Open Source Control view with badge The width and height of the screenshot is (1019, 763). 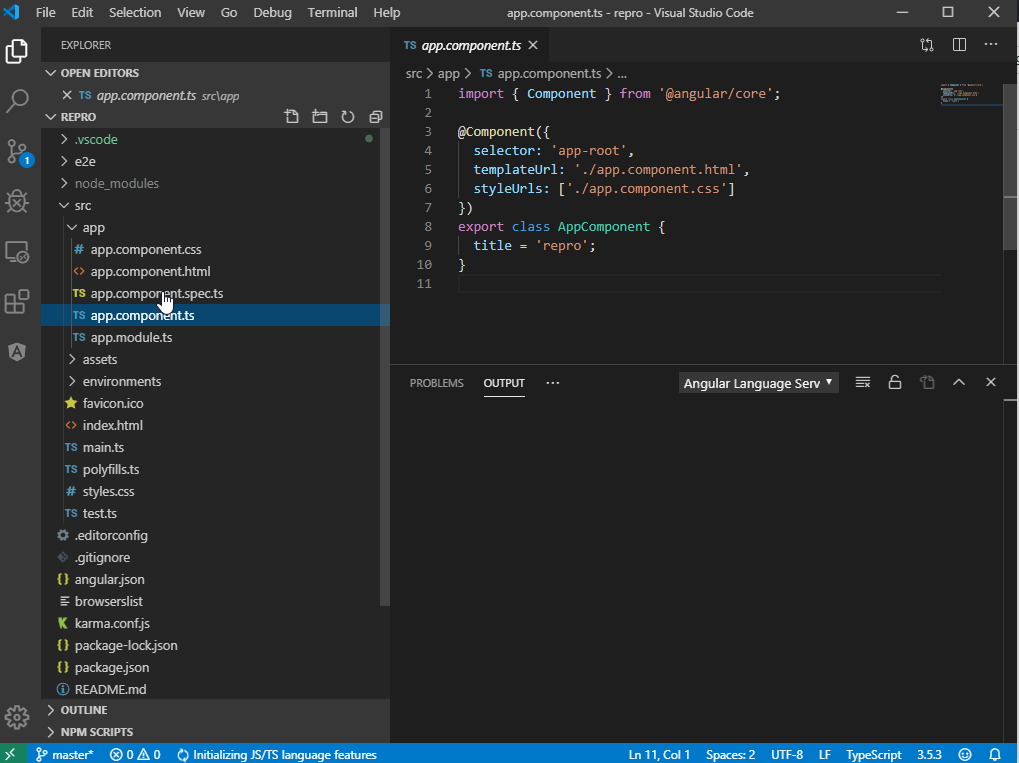point(17,152)
